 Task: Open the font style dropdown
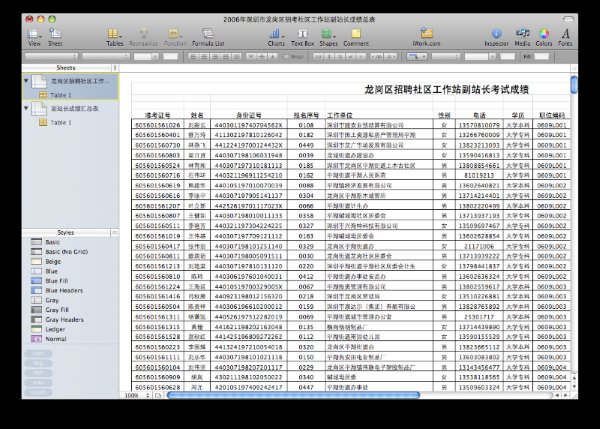point(106,57)
